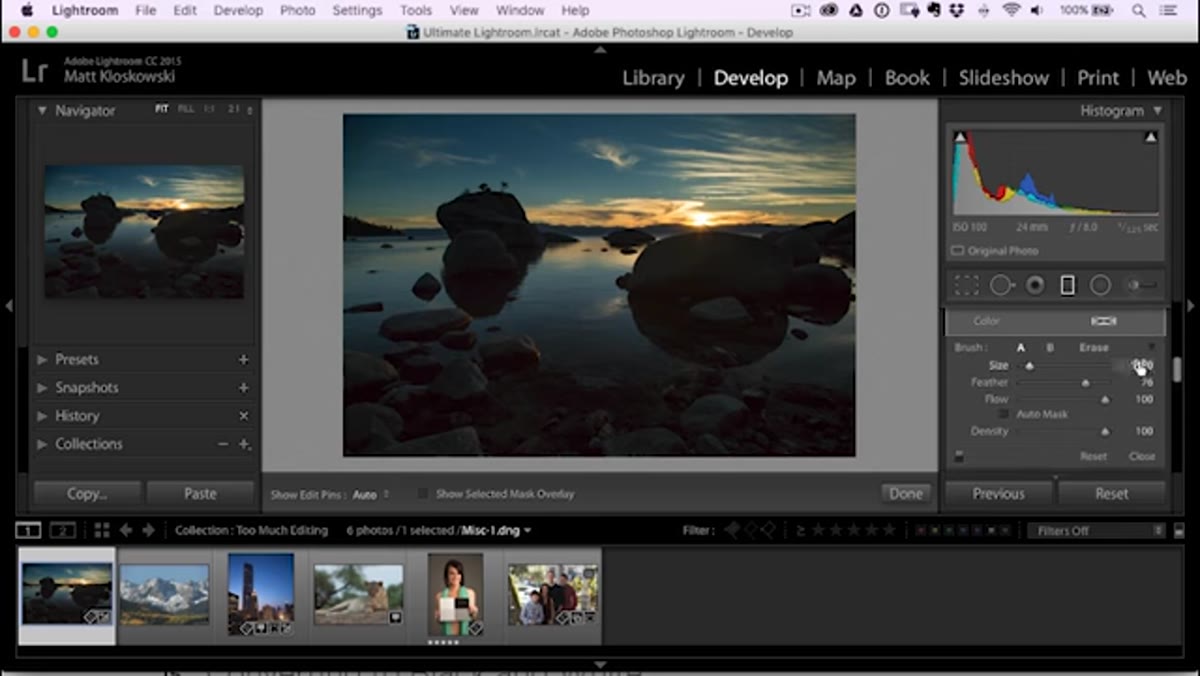Expand the History panel
Viewport: 1200px width, 676px height.
(x=43, y=416)
